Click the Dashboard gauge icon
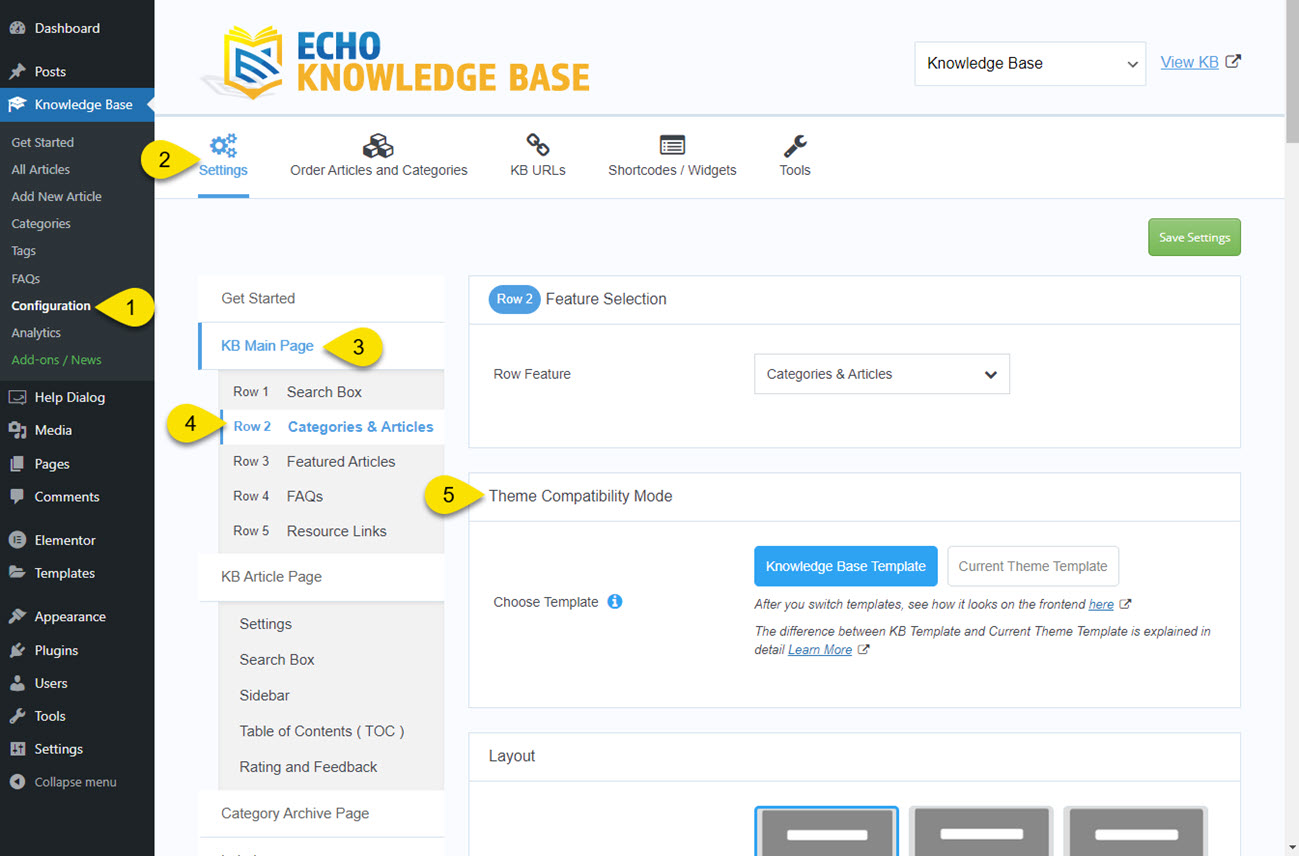 coord(17,28)
